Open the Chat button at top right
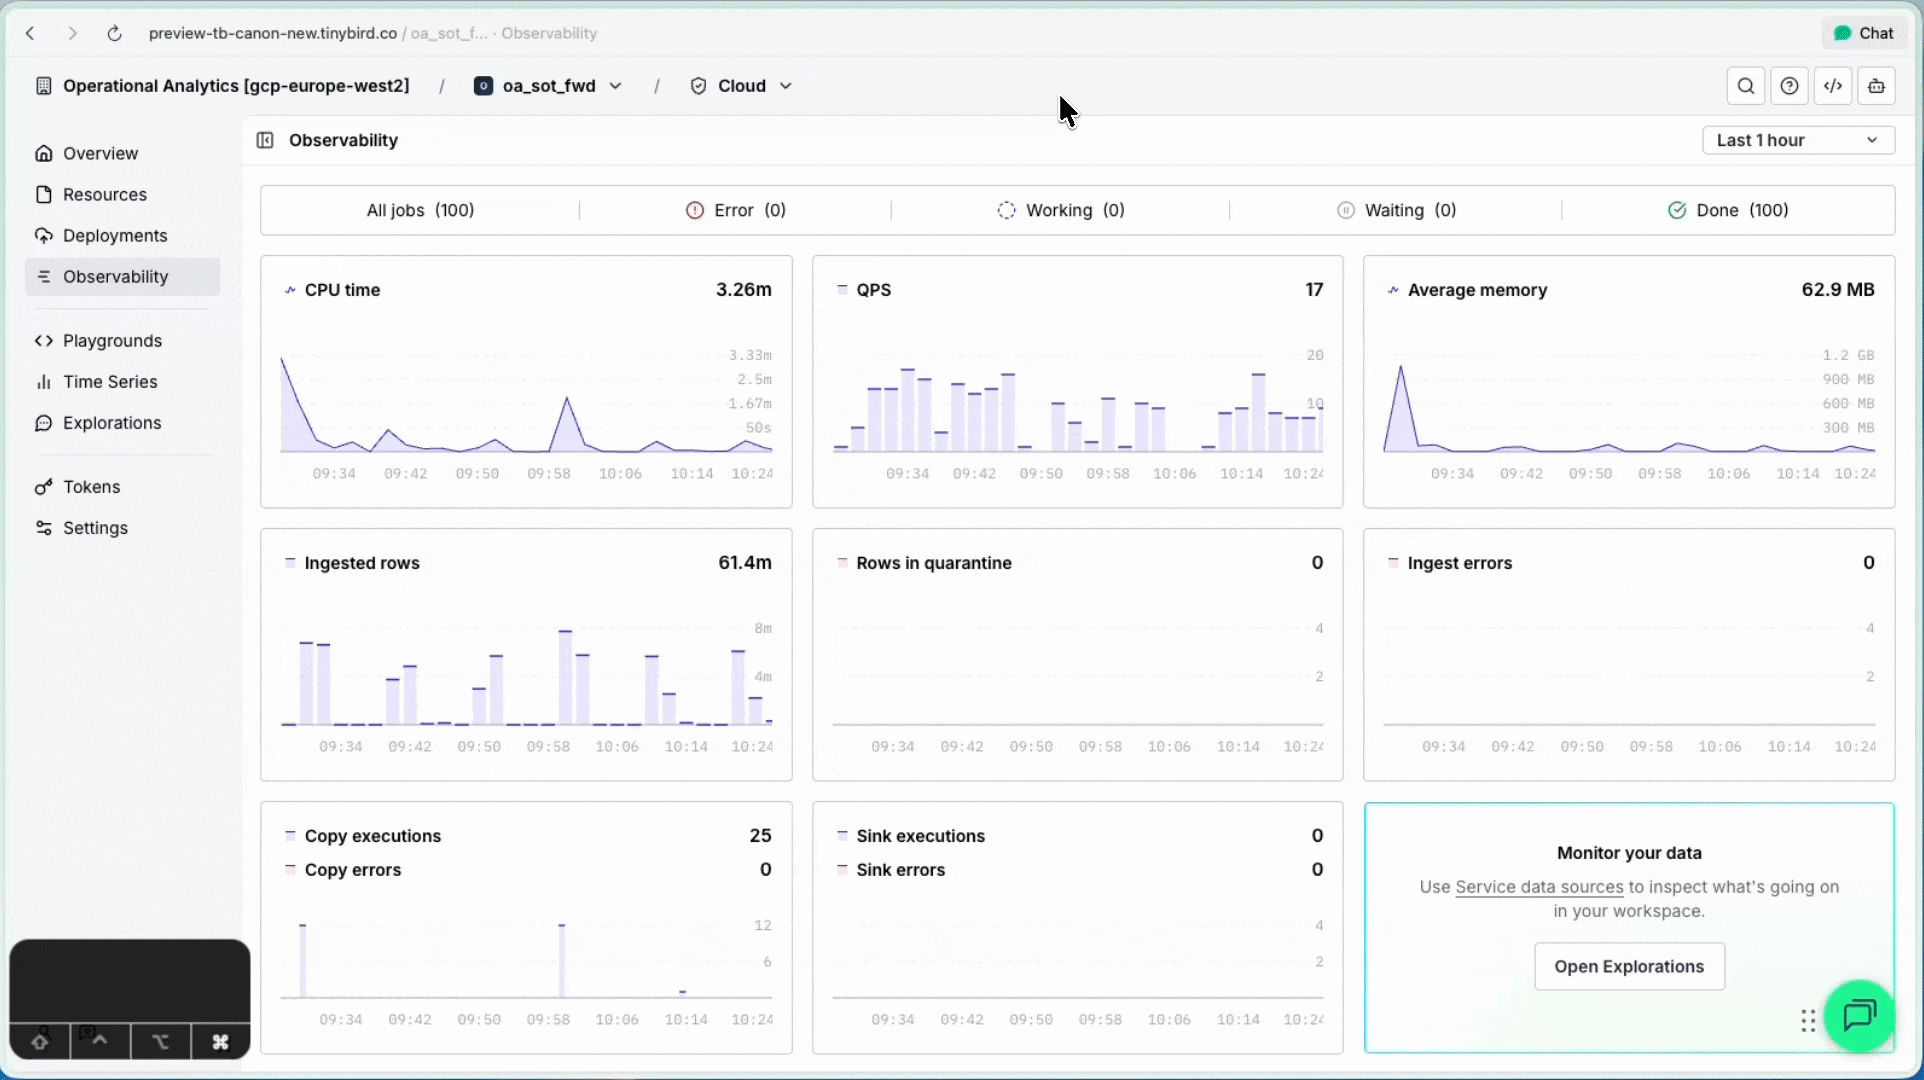Screen dimensions: 1924x1080 click(1864, 33)
